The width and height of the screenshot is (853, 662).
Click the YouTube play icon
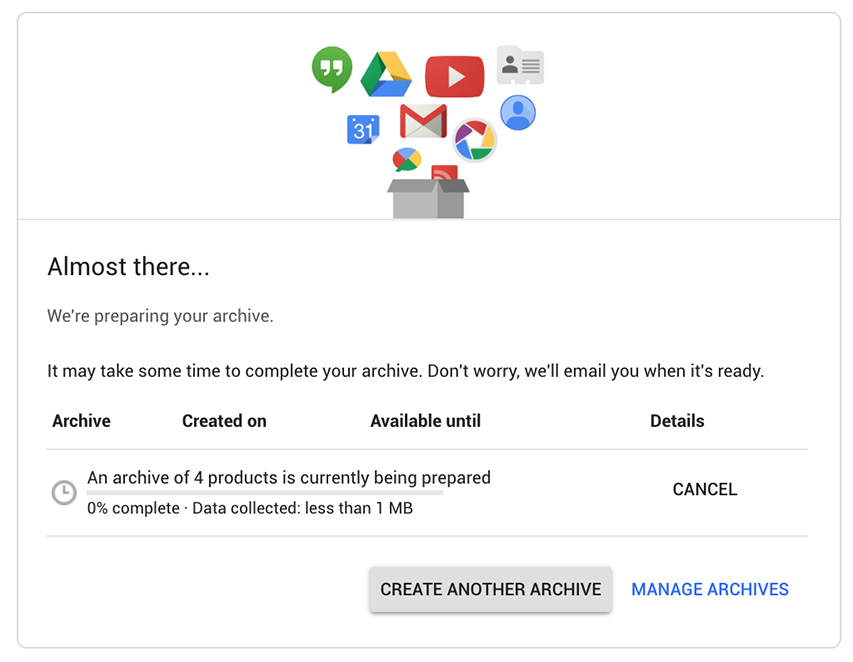[x=455, y=74]
